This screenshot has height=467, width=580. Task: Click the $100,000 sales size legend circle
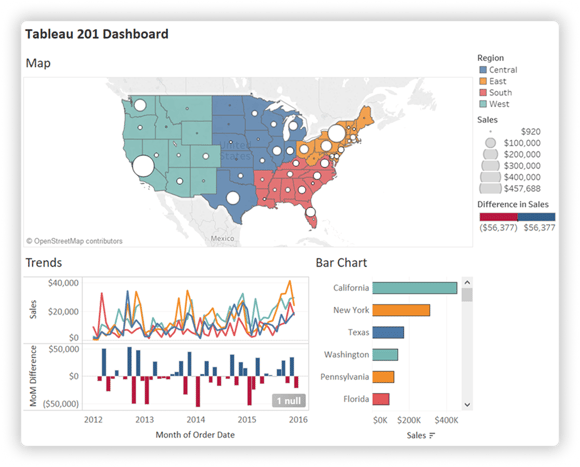(490, 143)
